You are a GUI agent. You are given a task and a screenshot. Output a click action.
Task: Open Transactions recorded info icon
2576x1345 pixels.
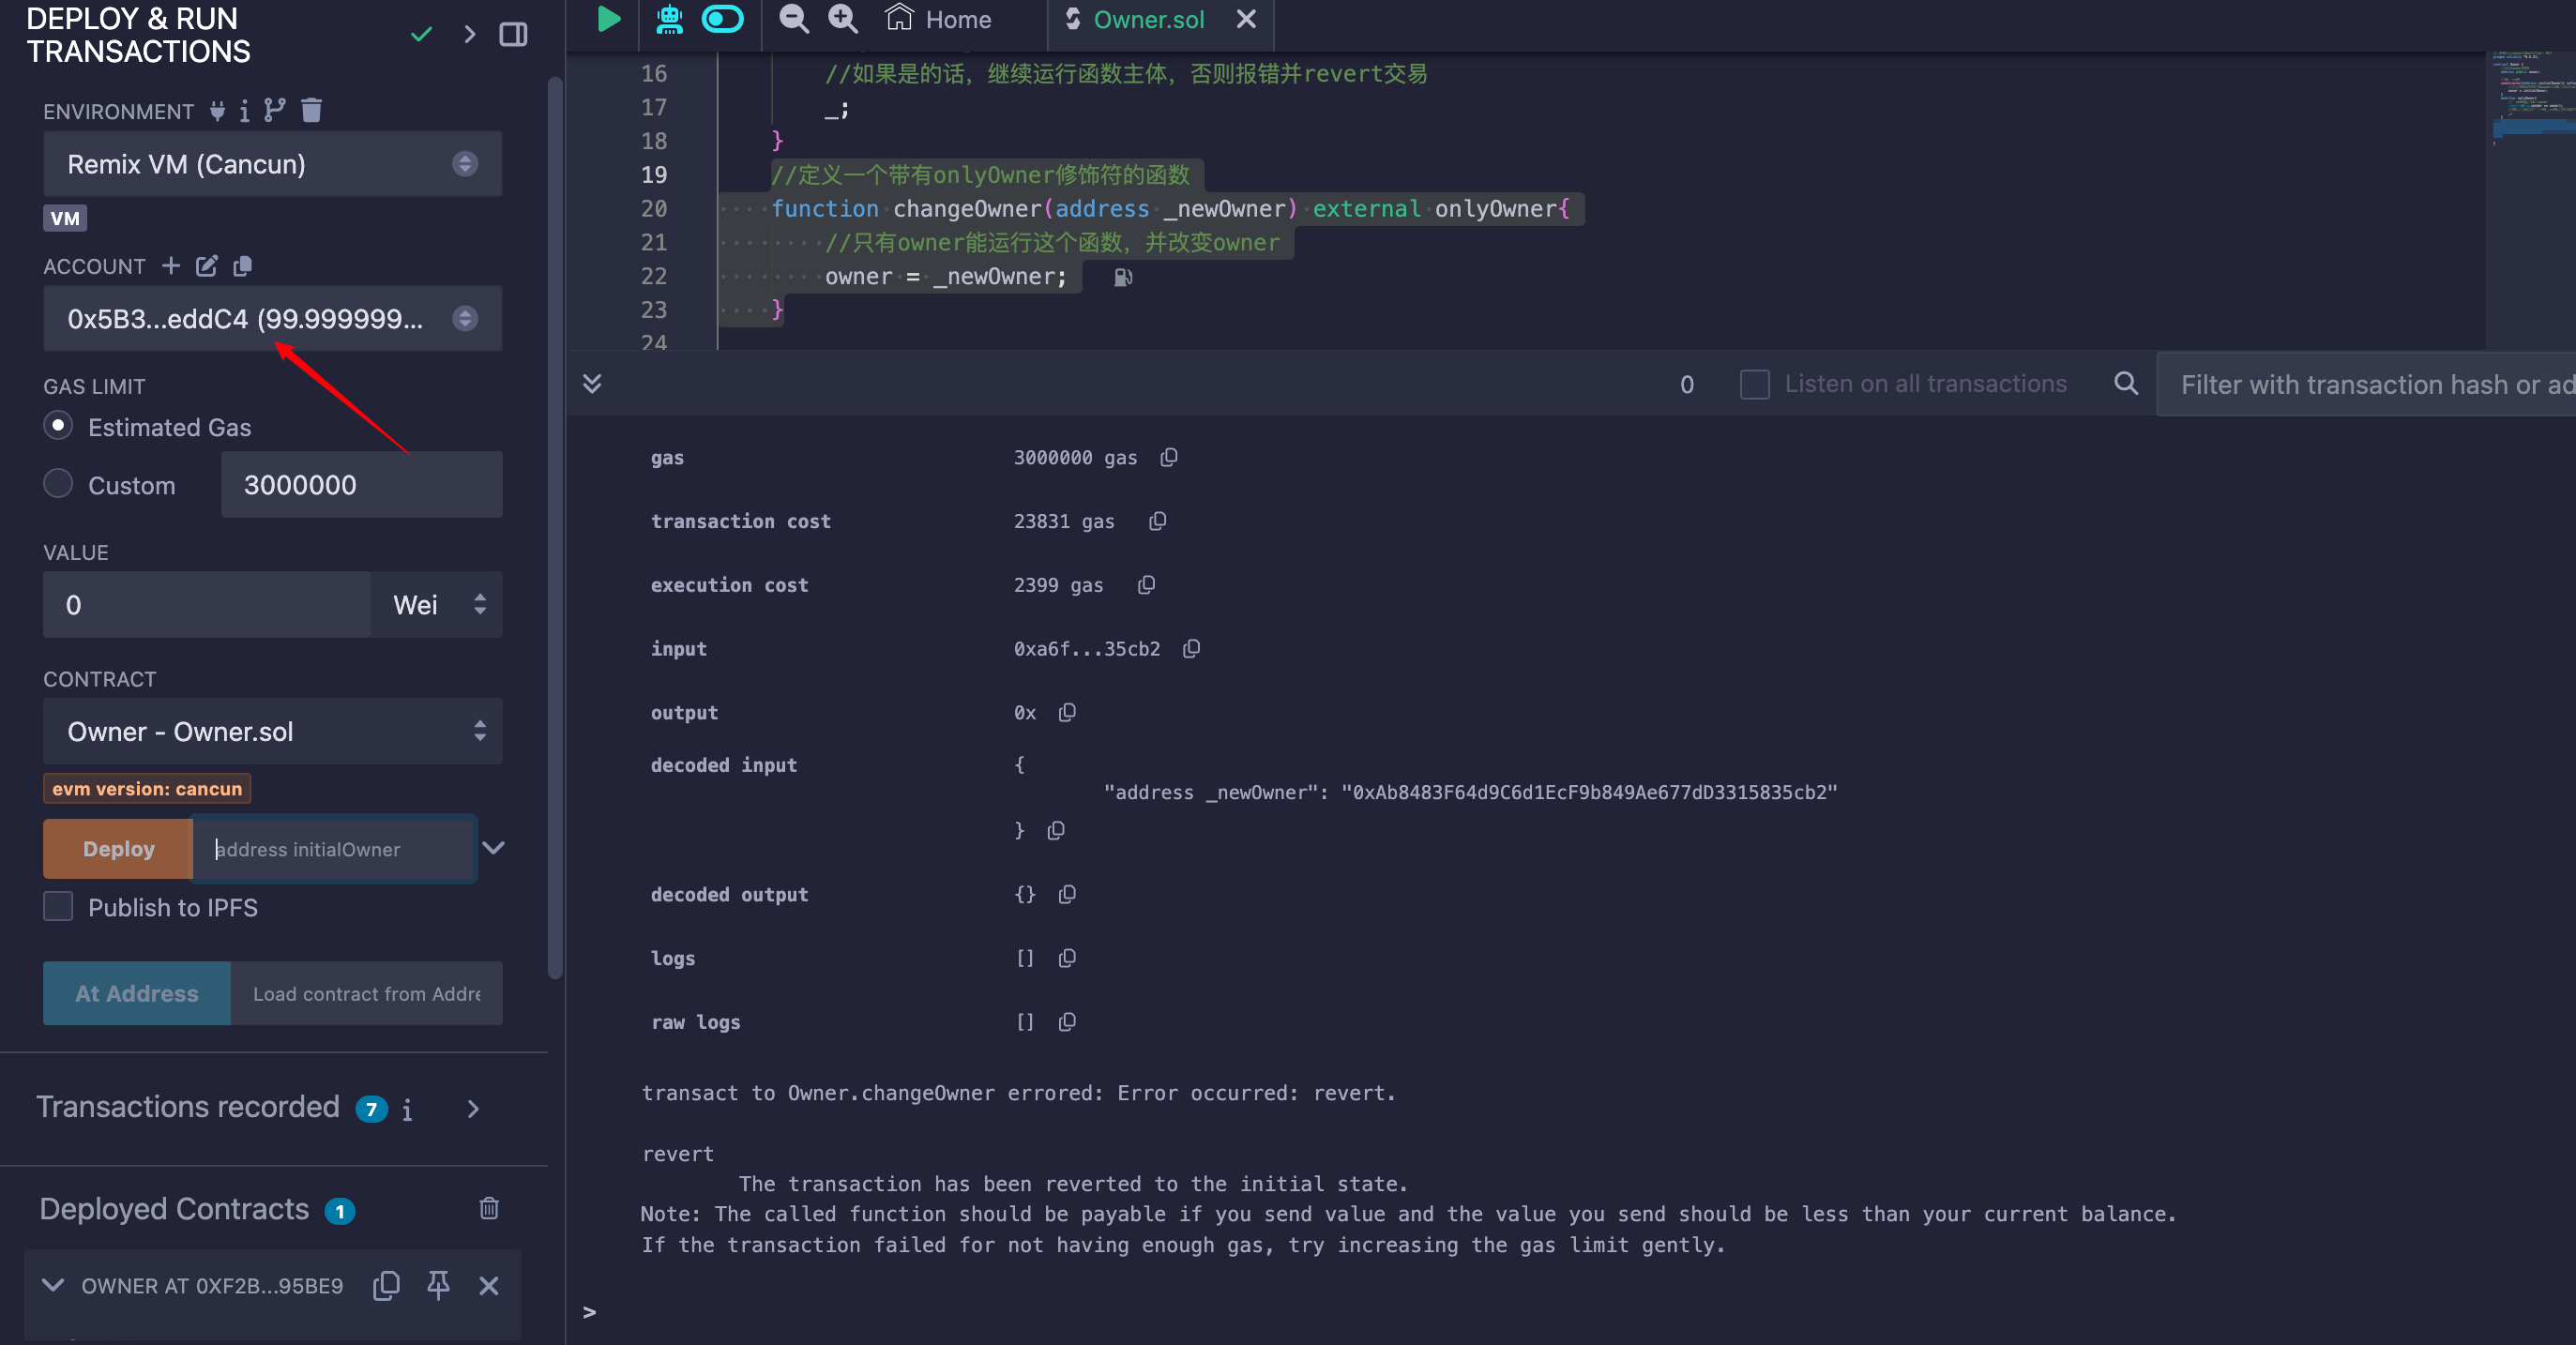coord(407,1109)
